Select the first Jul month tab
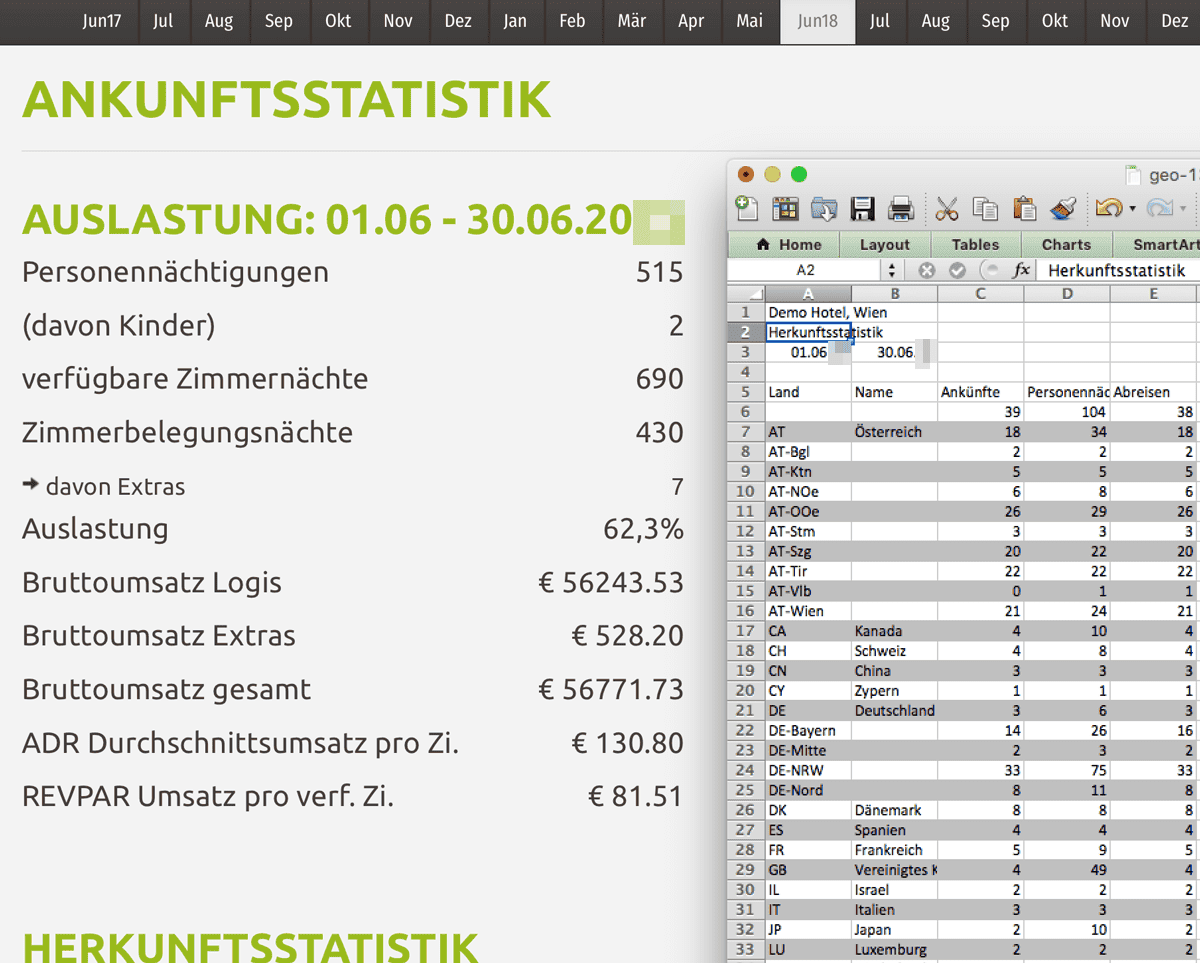Viewport: 1200px width, 963px height. tap(163, 21)
